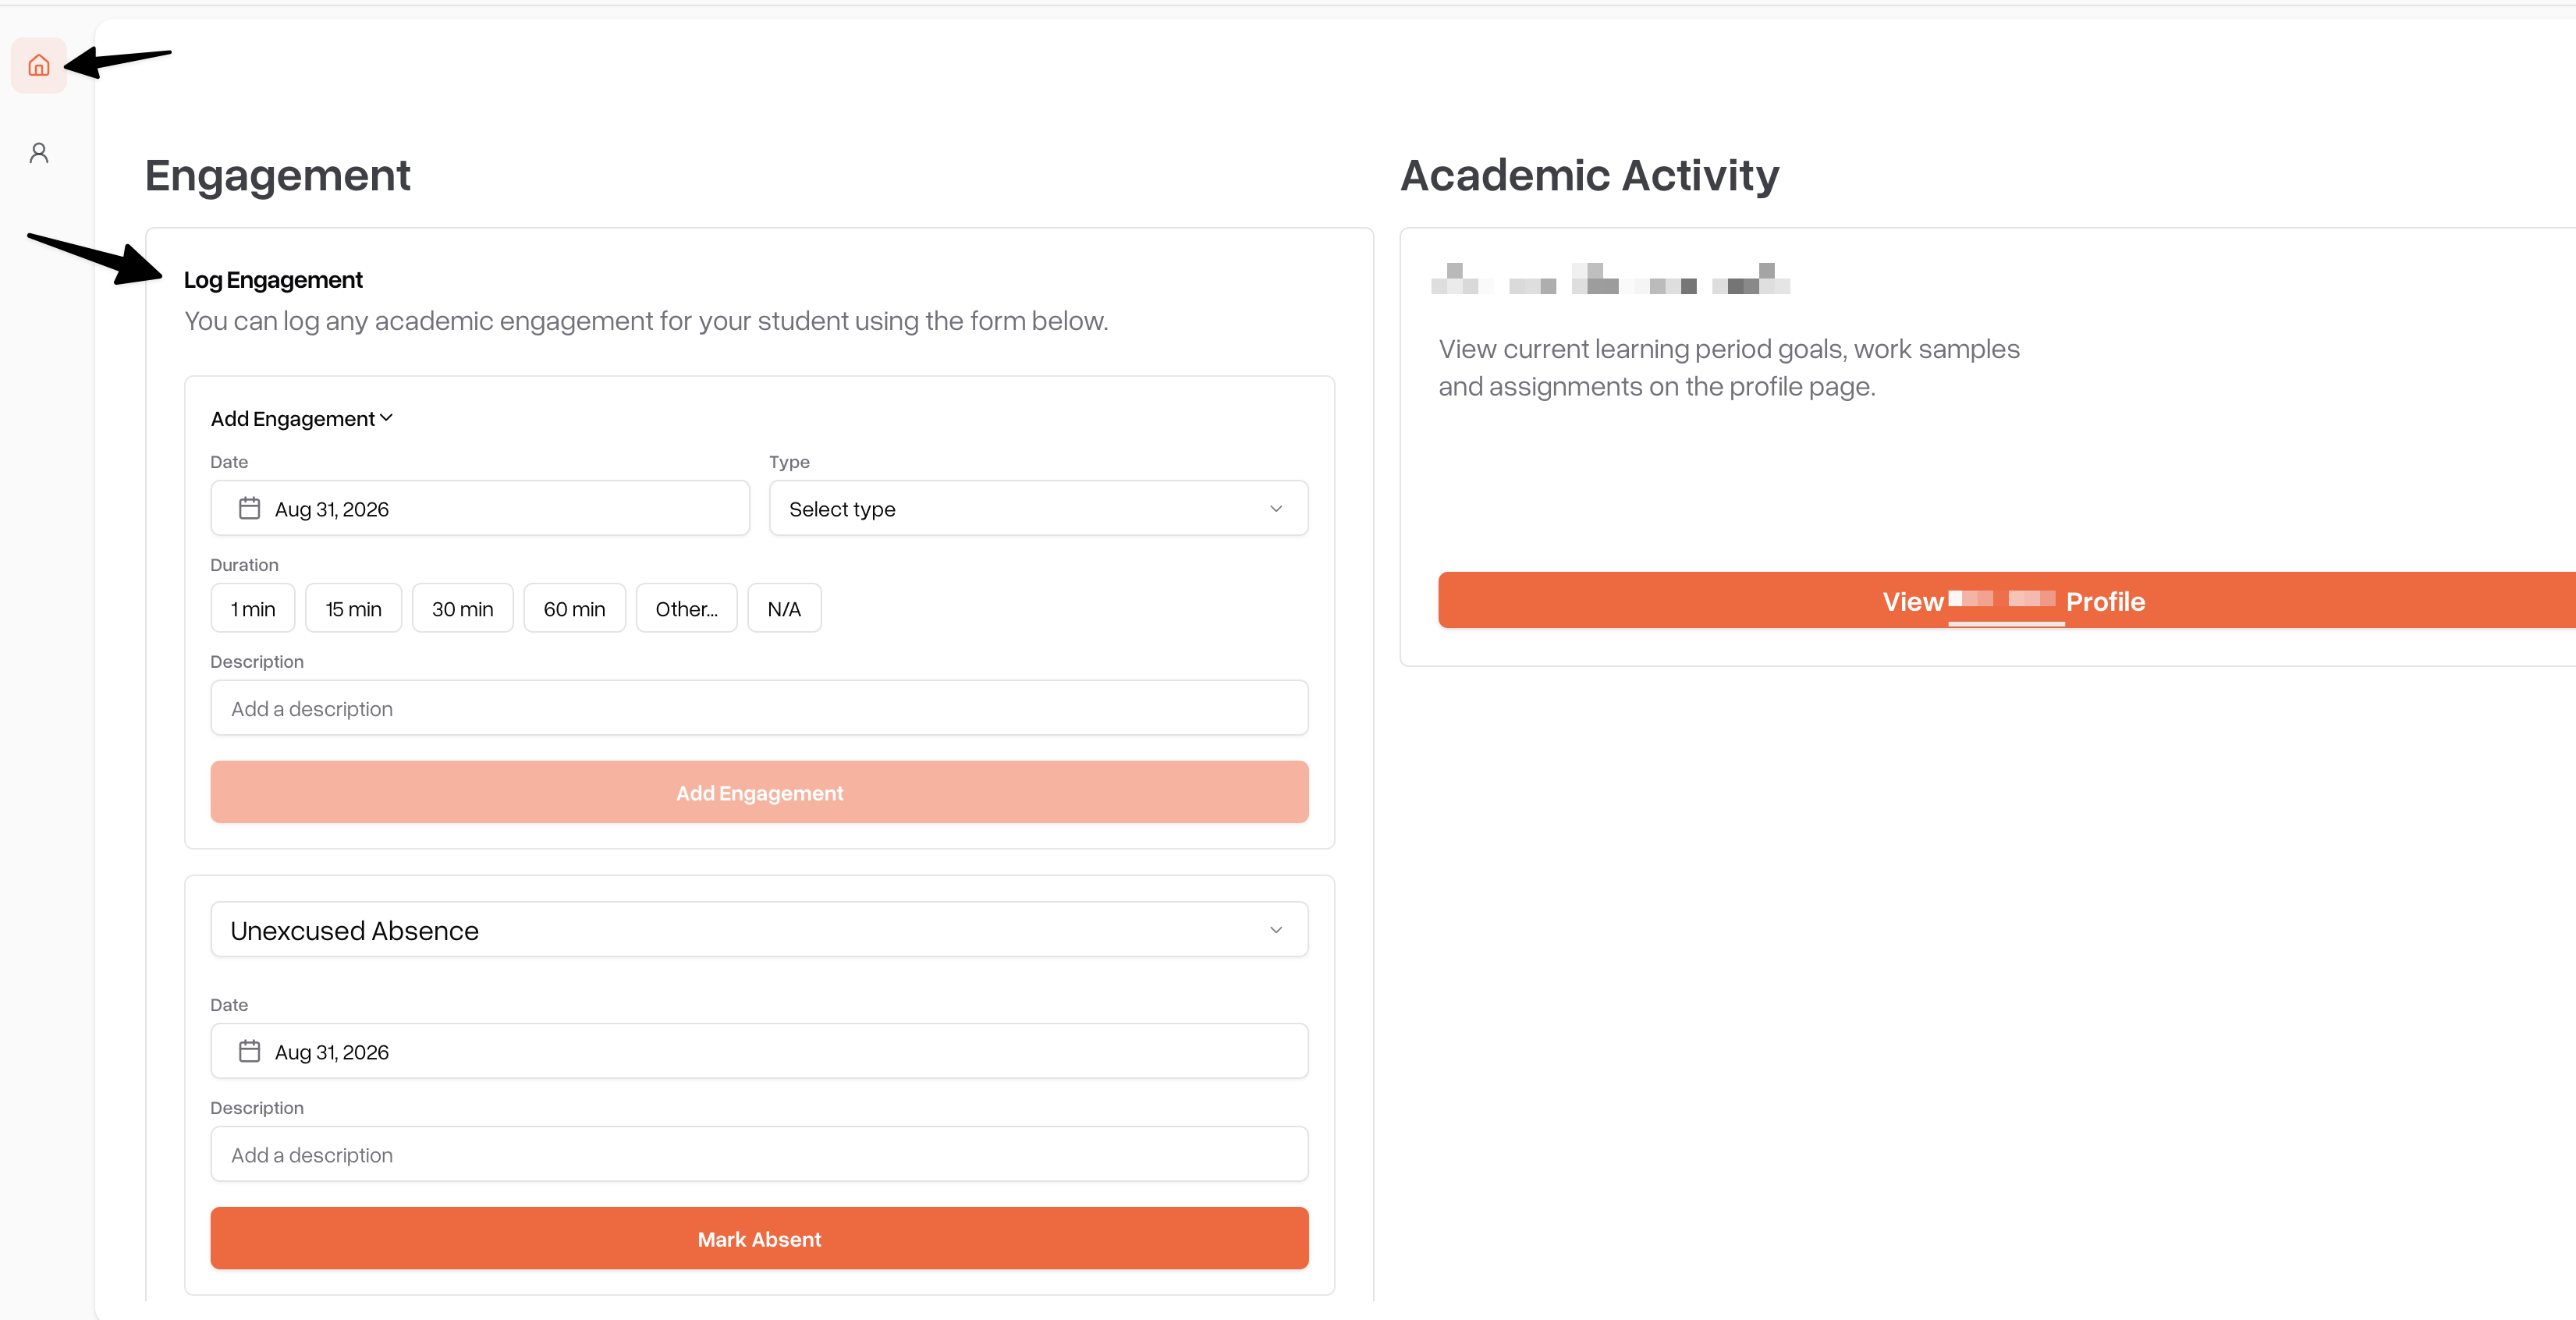Screen dimensions: 2576x1320
Task: Select the 15 min duration option
Action: [x=353, y=609]
